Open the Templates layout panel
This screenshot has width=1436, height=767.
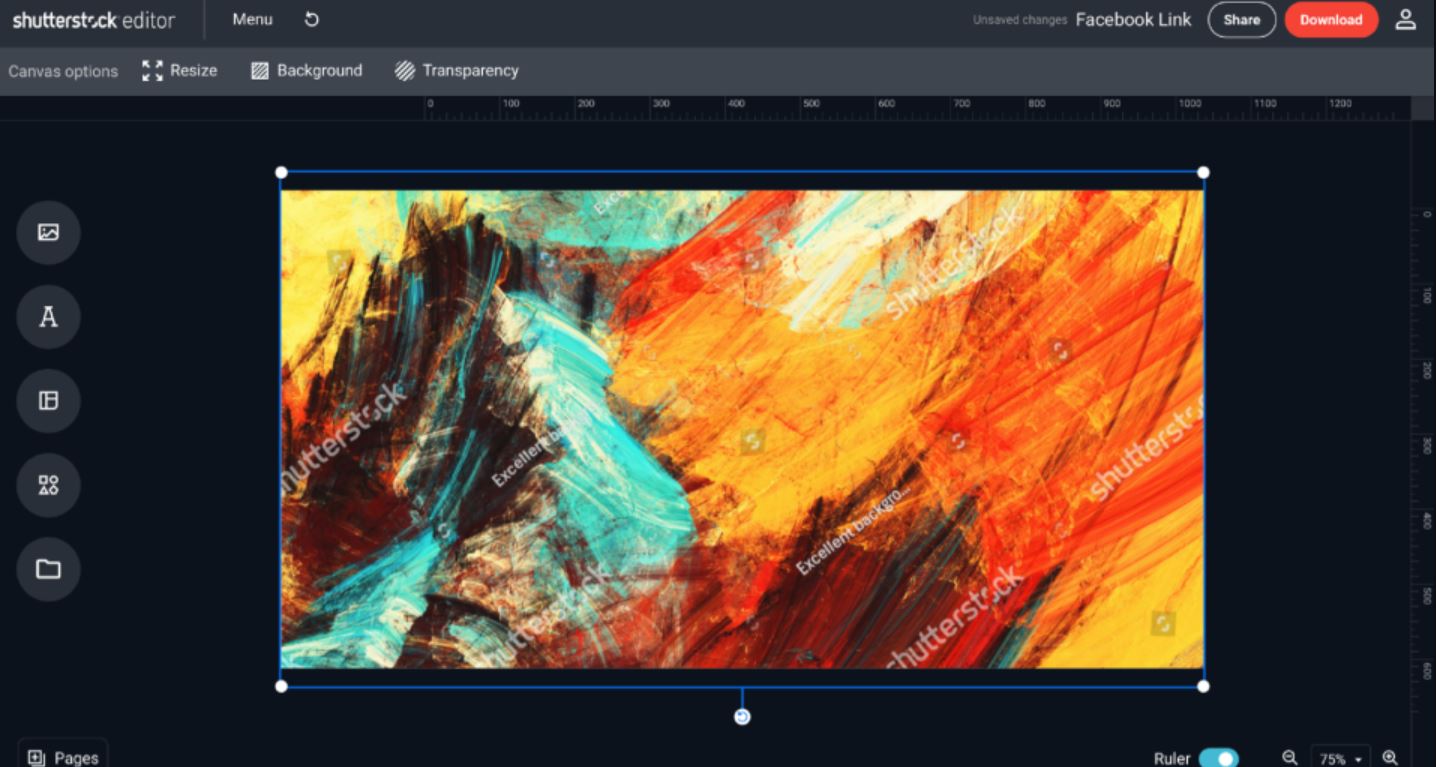pyautogui.click(x=48, y=401)
